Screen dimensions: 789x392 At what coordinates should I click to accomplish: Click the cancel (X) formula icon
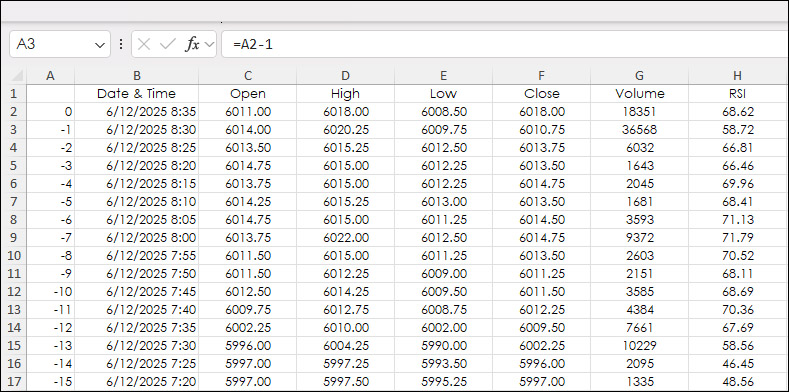(x=143, y=44)
